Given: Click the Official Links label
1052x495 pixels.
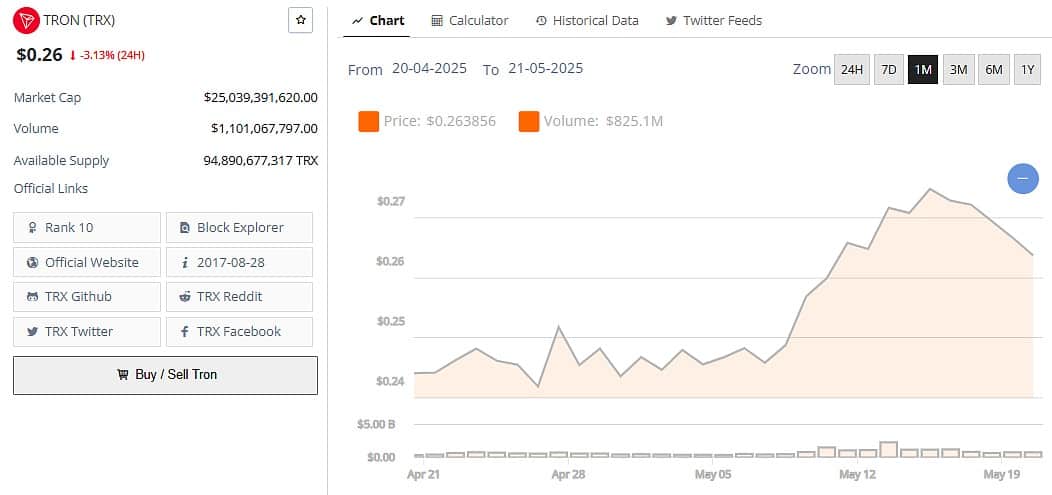Looking at the screenshot, I should click(x=51, y=188).
